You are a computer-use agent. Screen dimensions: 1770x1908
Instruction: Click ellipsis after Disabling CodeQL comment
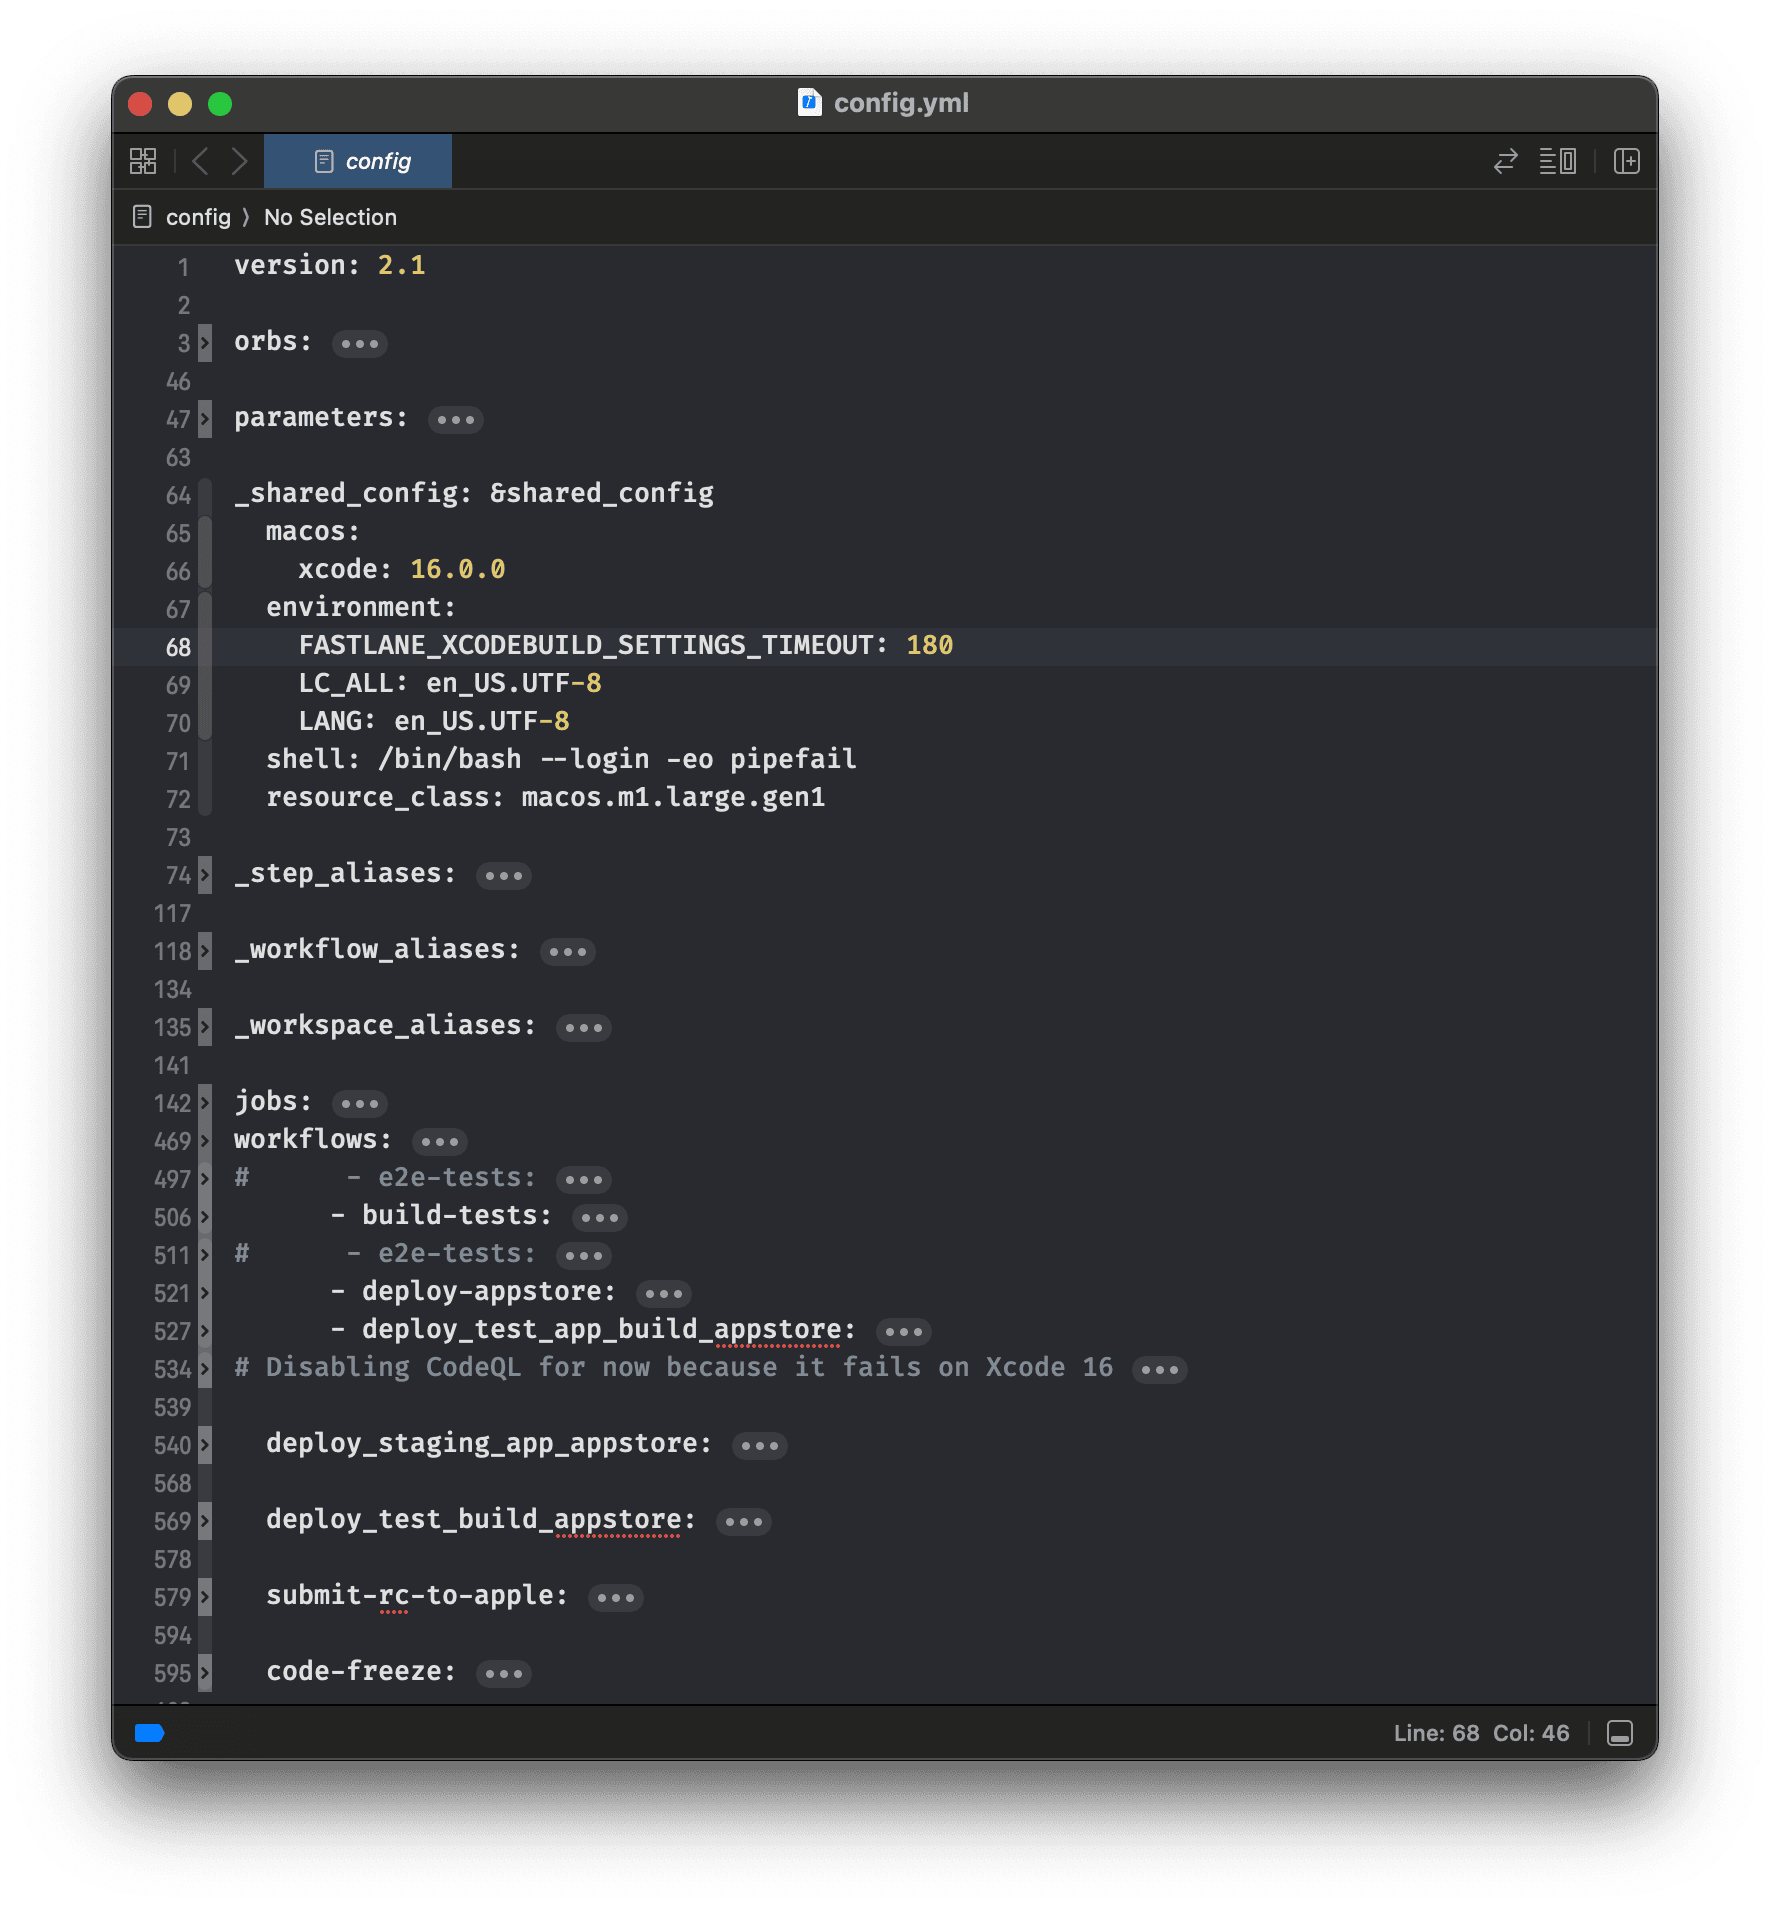(x=1159, y=1370)
